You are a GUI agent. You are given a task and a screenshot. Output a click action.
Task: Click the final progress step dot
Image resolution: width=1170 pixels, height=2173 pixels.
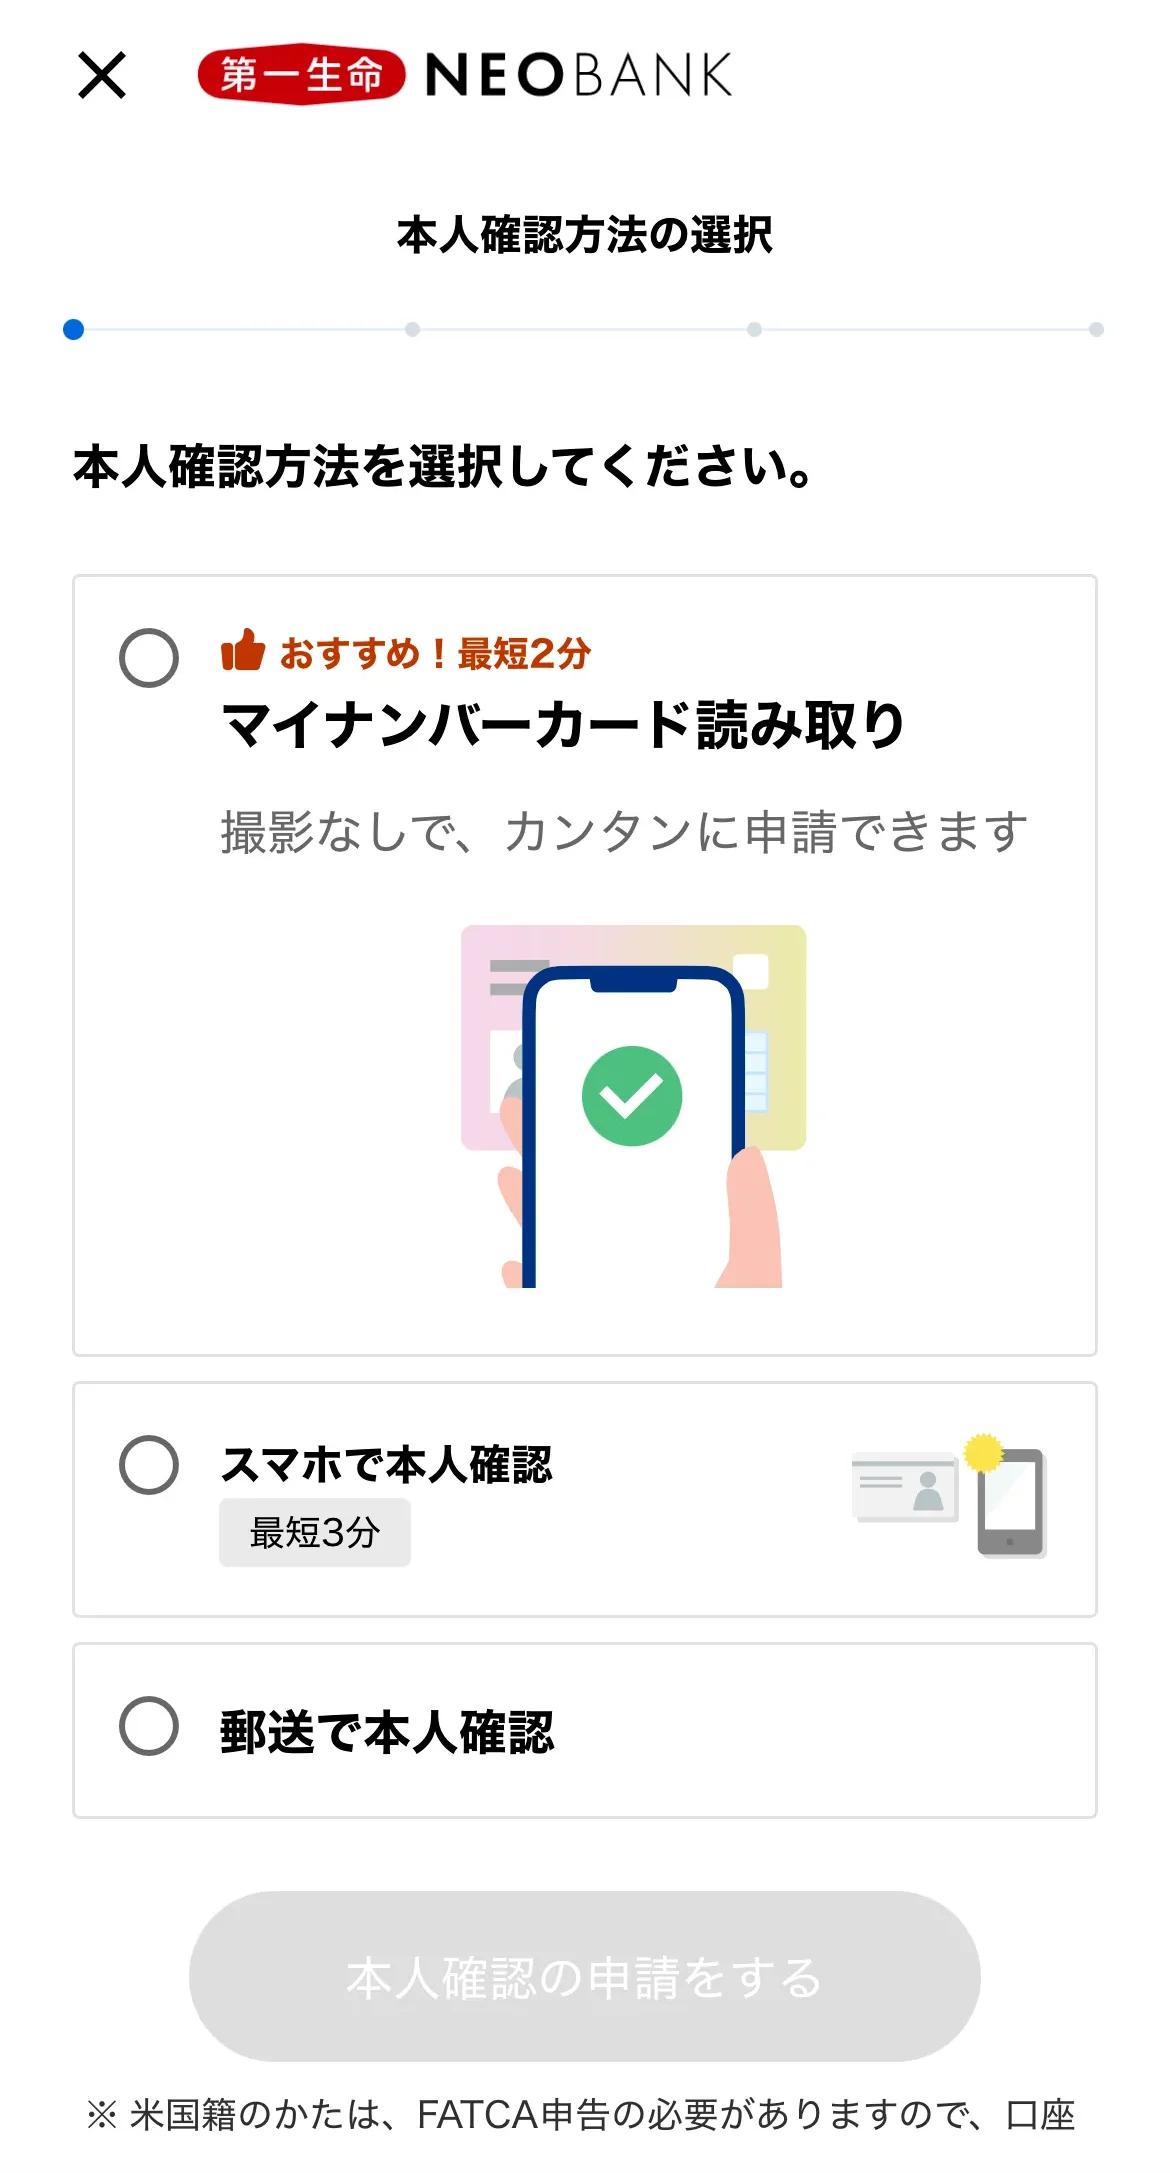click(x=1096, y=330)
